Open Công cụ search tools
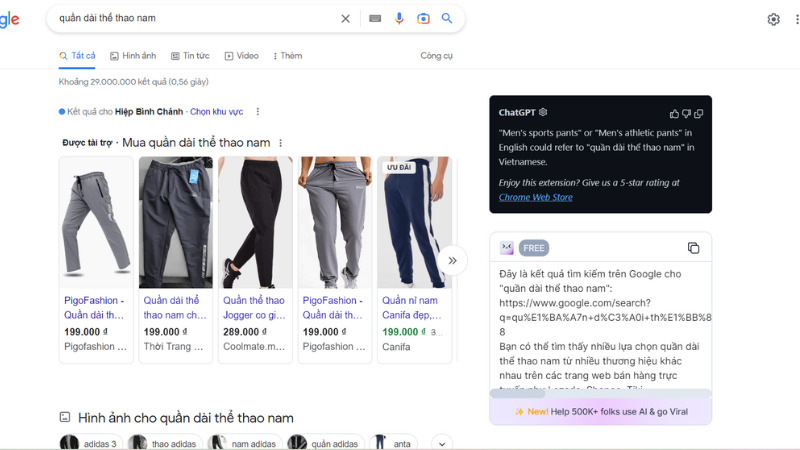 point(436,56)
